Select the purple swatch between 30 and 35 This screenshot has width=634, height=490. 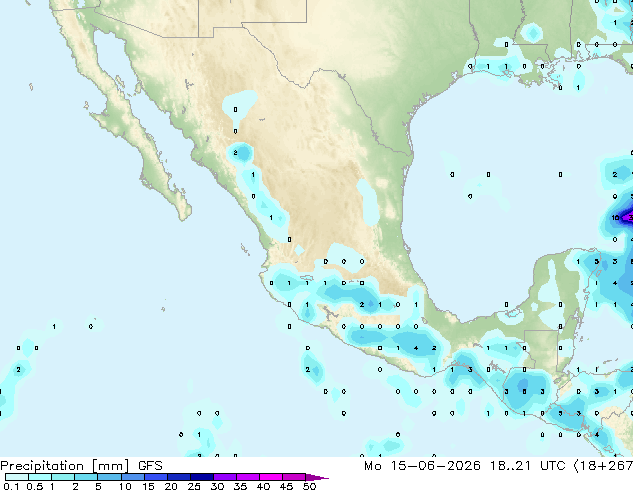click(224, 477)
